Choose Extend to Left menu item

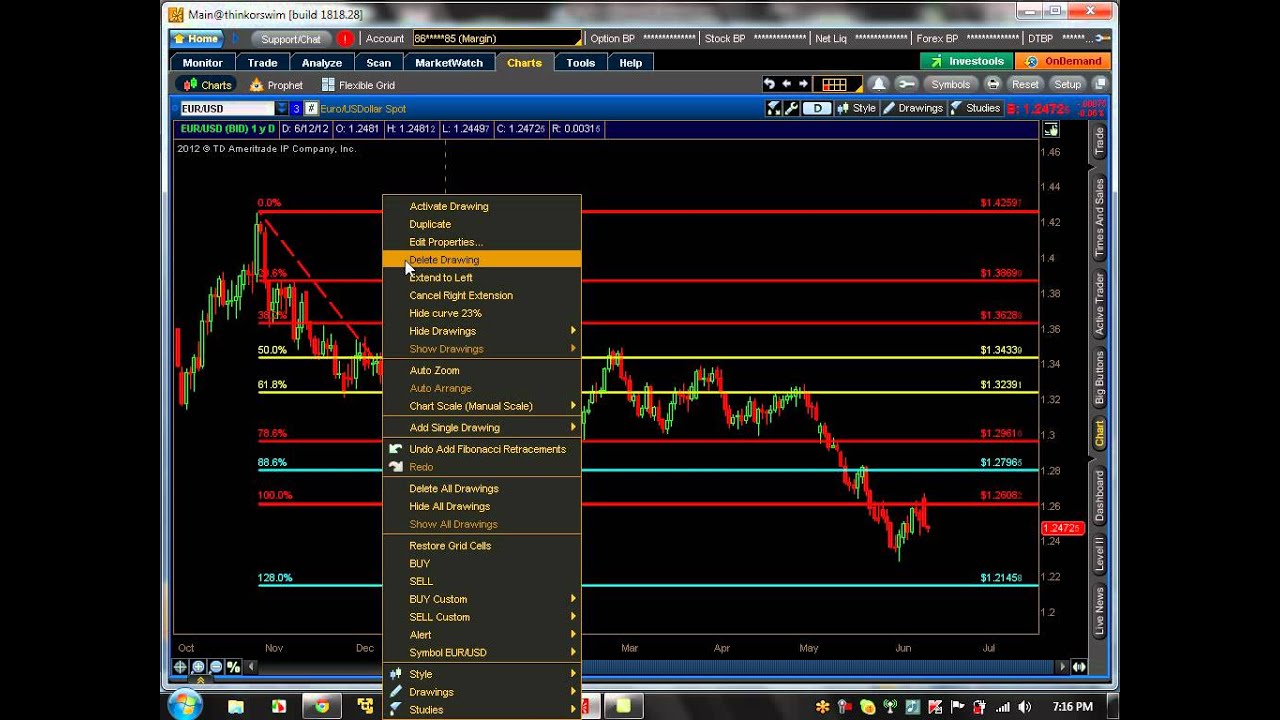[x=481, y=278]
